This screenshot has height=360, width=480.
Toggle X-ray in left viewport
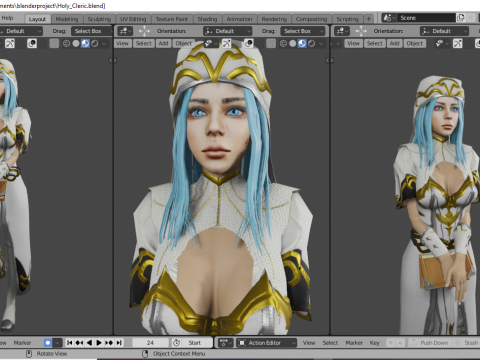click(x=54, y=43)
